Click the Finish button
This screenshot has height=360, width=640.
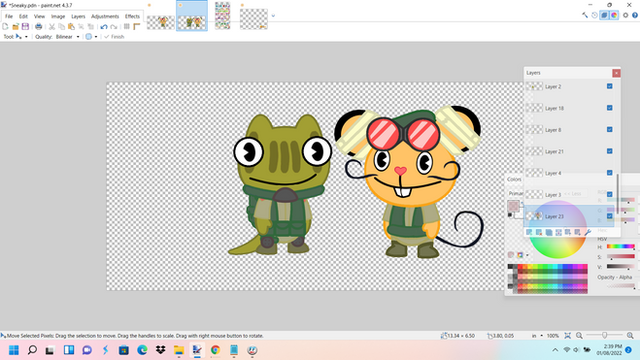pos(114,37)
